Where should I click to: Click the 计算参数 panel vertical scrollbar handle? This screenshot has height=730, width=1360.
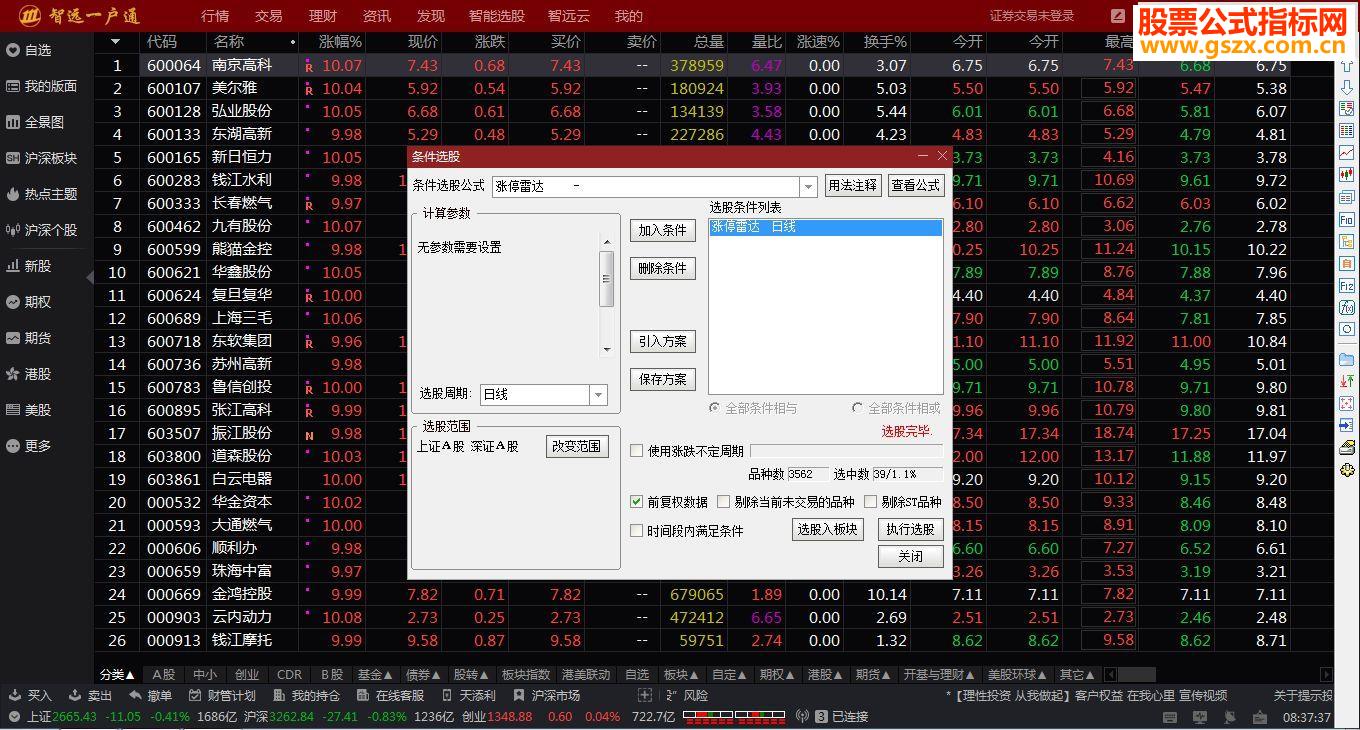click(x=606, y=279)
